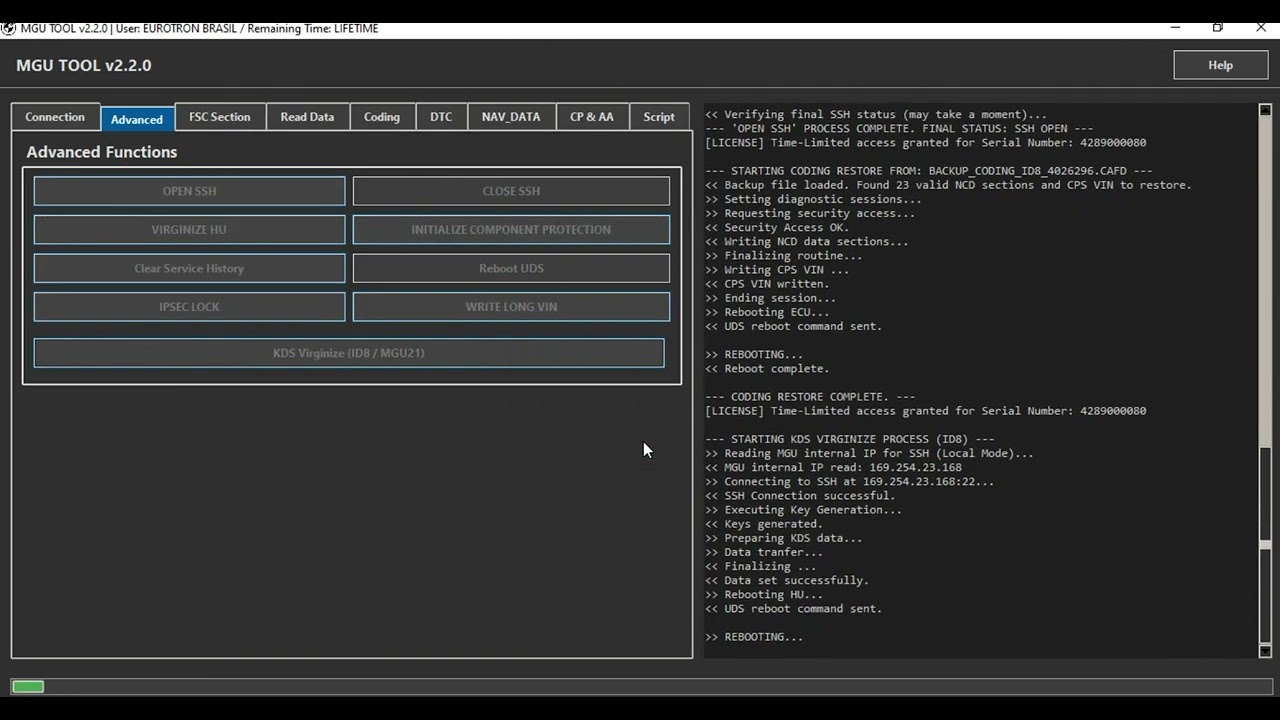Screen dimensions: 1280x720
Task: Switch to the DTC tab
Action: [x=441, y=117]
